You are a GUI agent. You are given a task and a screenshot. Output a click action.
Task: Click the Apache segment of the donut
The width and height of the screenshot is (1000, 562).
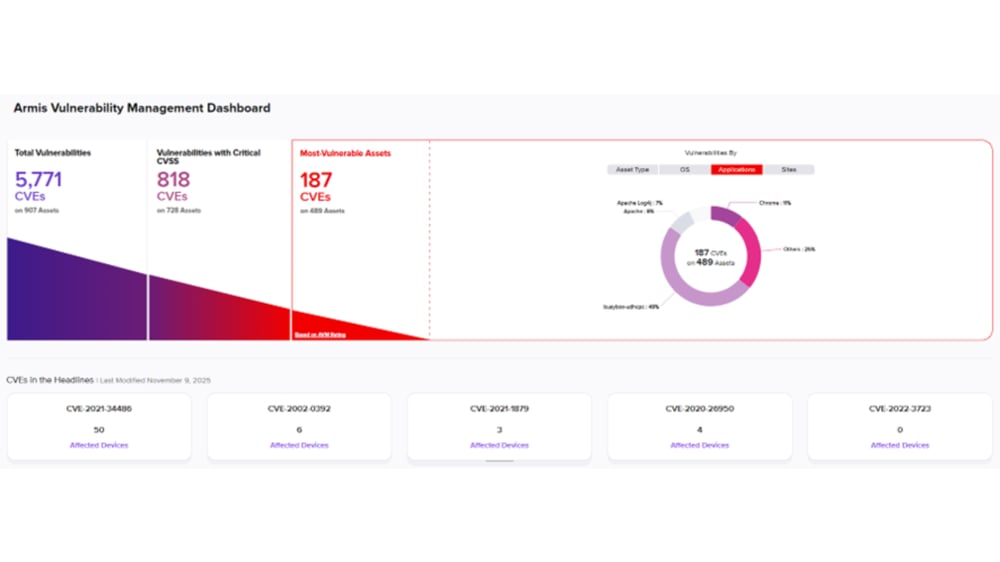point(680,224)
